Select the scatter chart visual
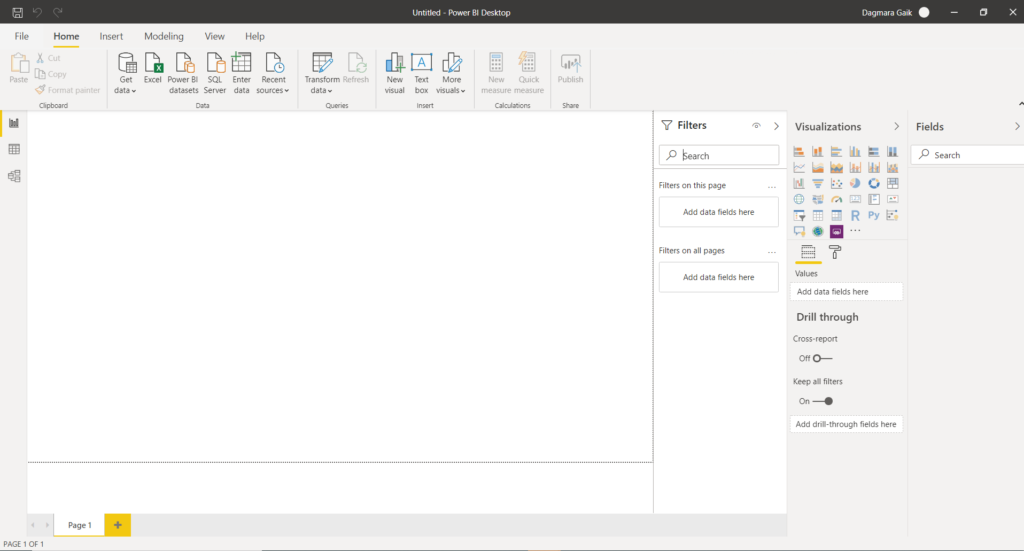The image size is (1024, 551). (x=837, y=183)
